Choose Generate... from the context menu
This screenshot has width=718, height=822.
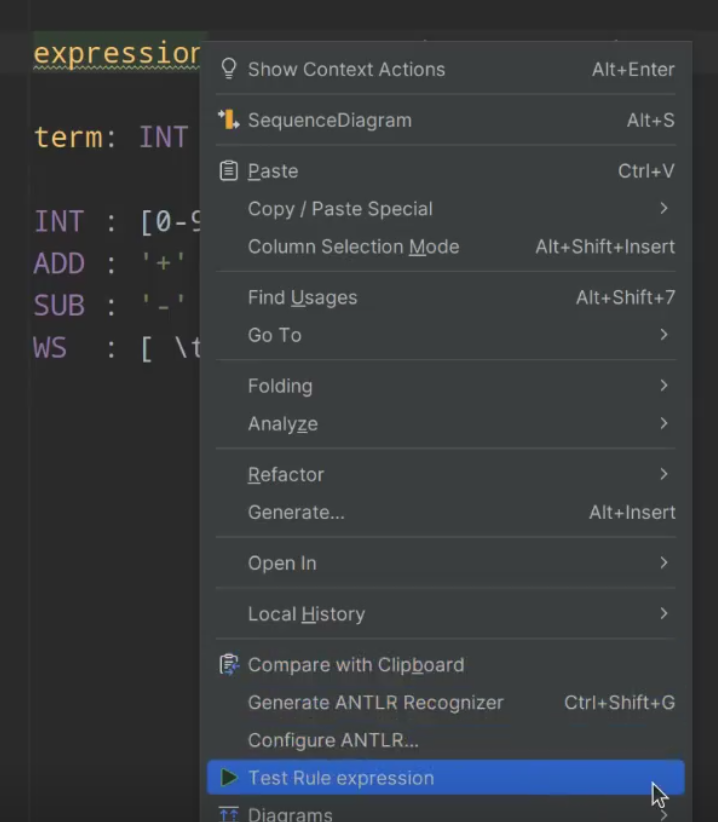[296, 513]
